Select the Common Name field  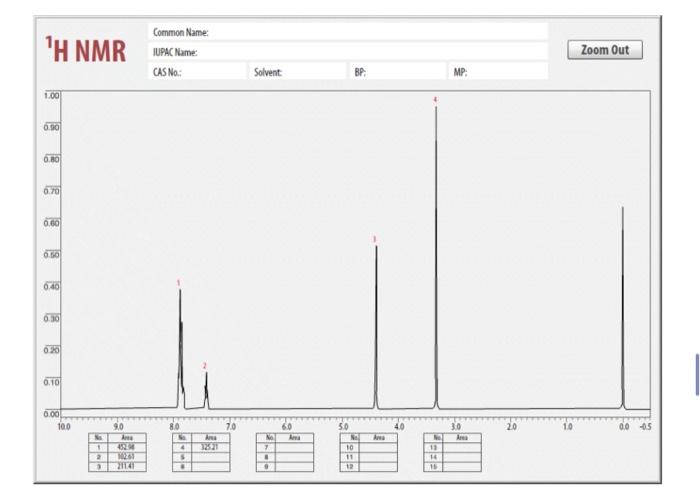click(x=348, y=32)
